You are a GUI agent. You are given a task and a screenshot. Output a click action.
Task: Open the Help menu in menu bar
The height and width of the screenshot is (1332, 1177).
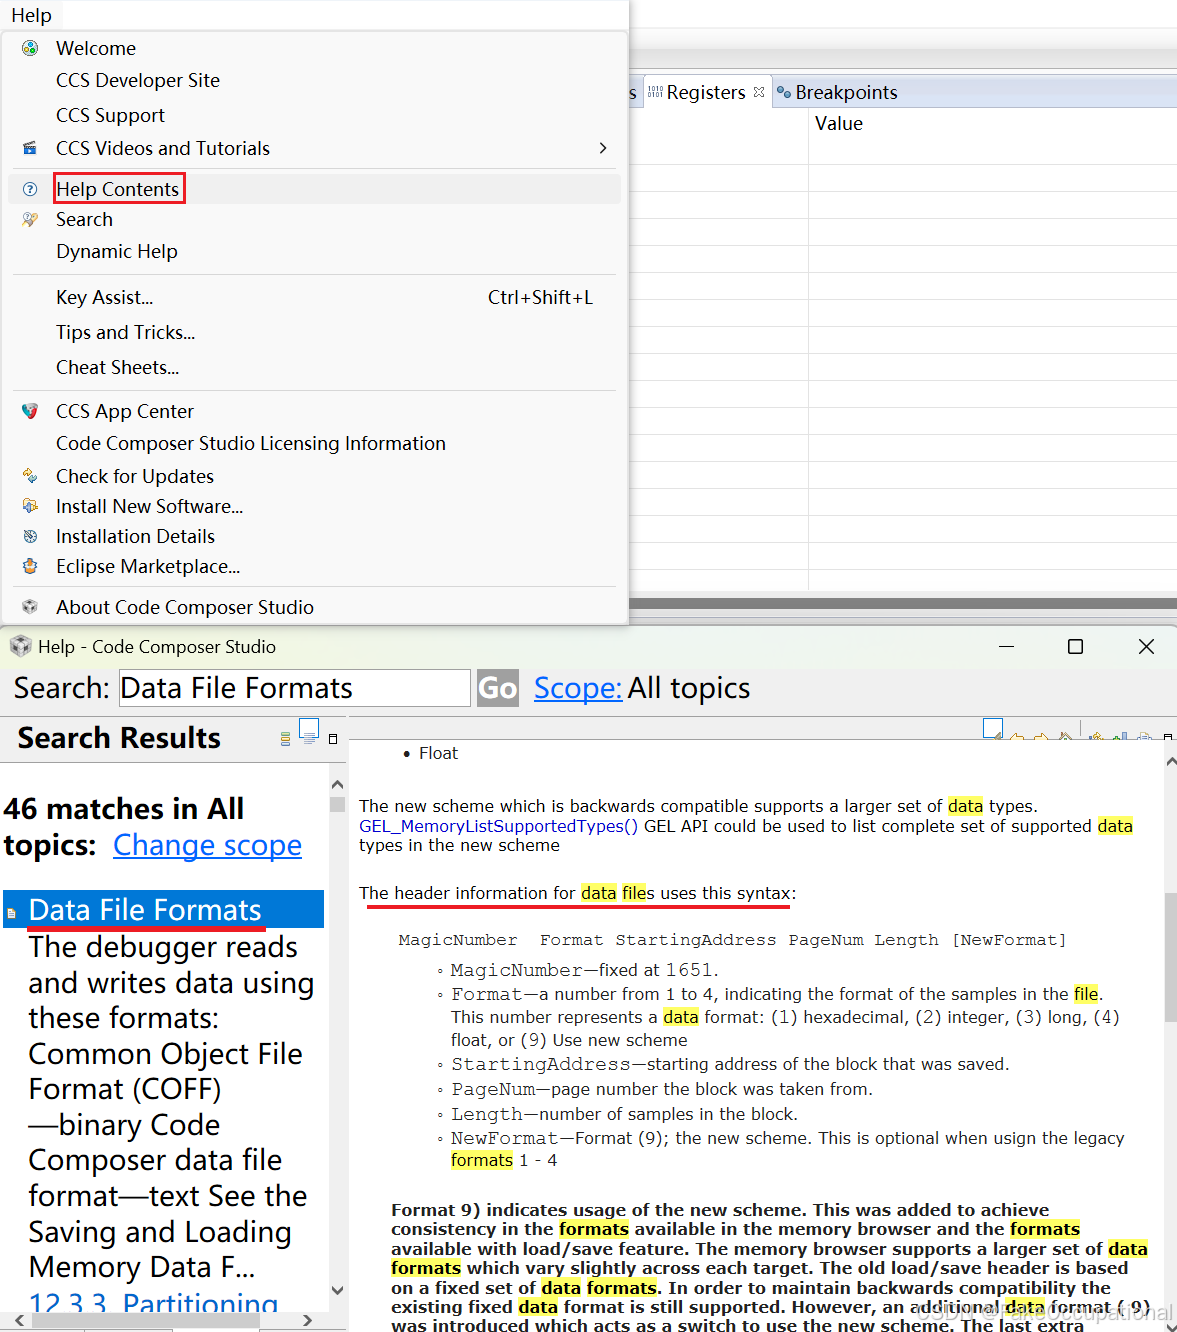32,15
